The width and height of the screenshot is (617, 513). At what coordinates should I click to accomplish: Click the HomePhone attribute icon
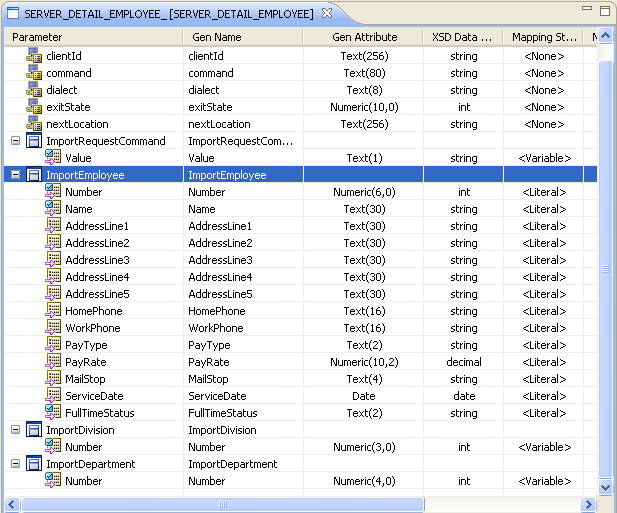[54, 311]
